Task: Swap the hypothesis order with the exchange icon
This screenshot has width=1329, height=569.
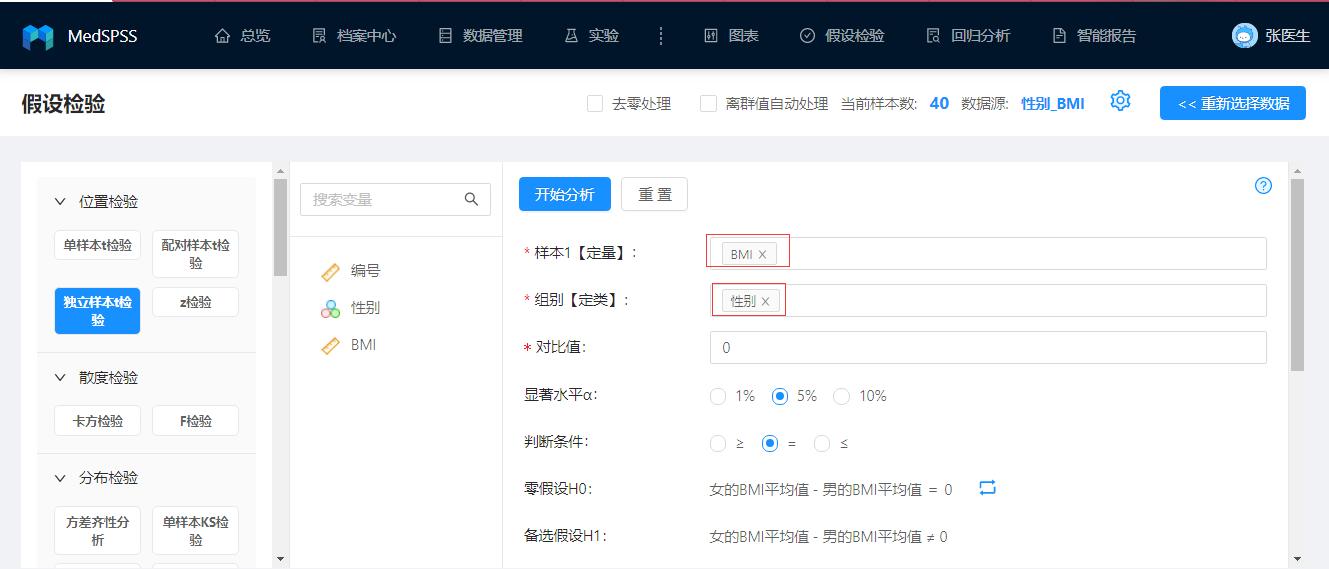Action: pos(987,488)
